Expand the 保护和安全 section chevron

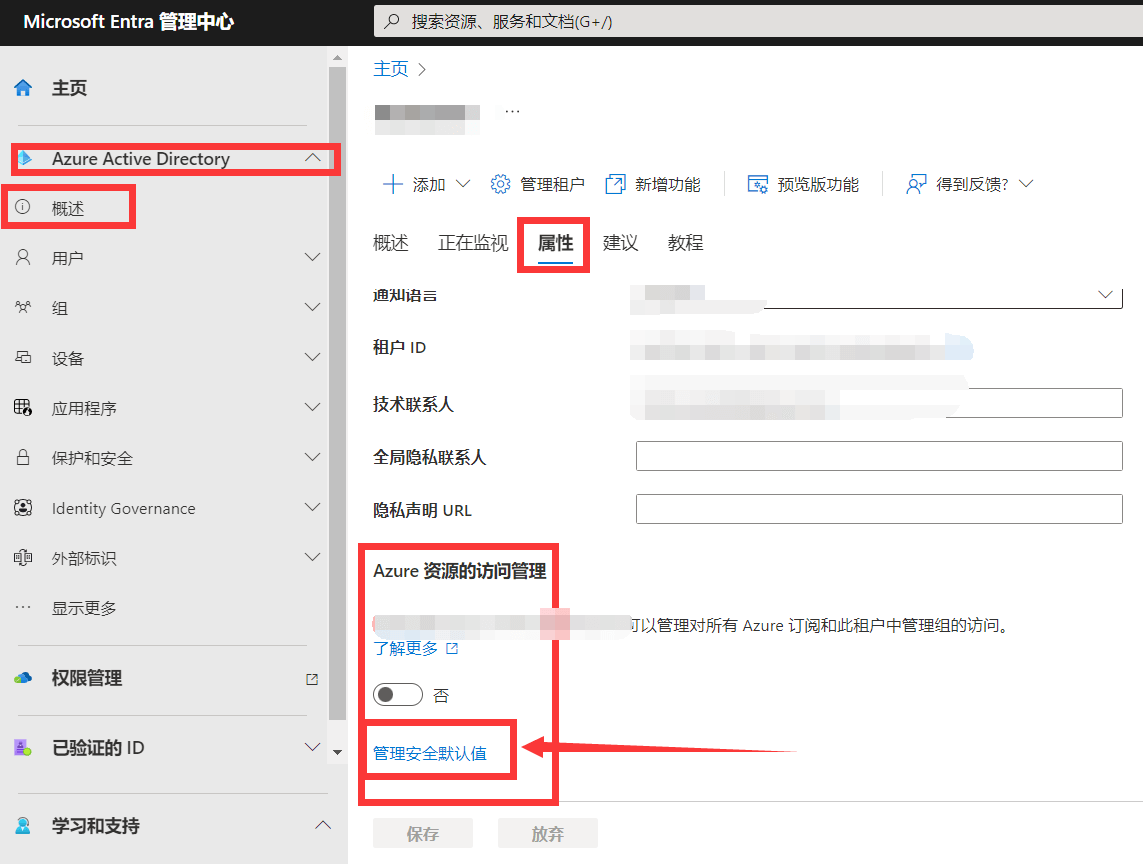coord(312,458)
